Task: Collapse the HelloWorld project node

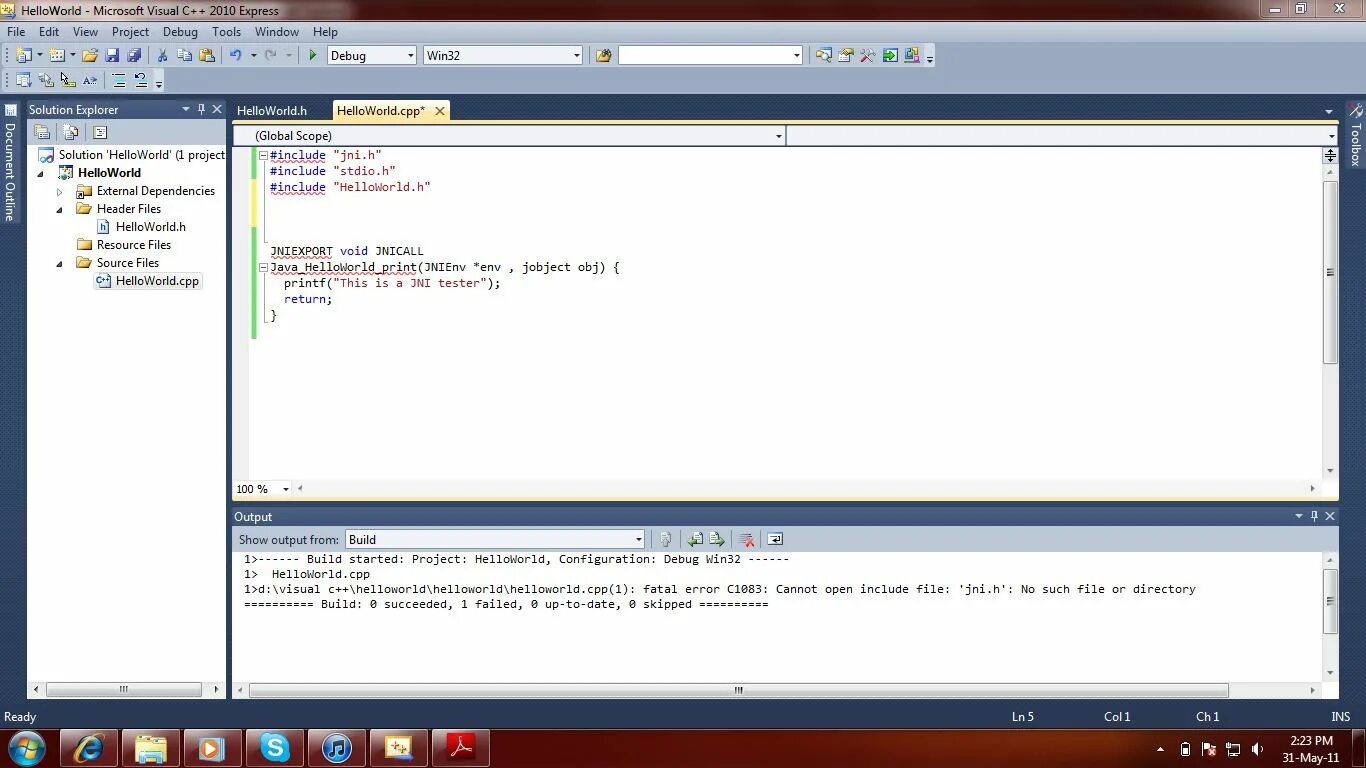Action: [41, 173]
